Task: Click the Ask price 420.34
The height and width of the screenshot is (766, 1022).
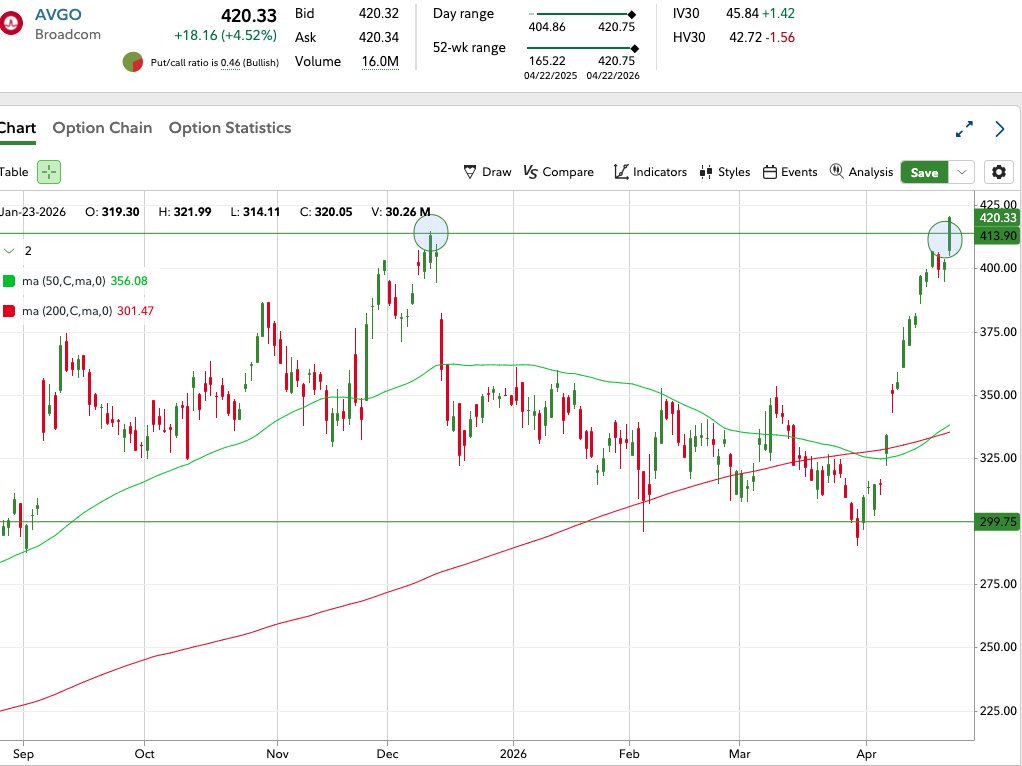Action: pos(379,37)
